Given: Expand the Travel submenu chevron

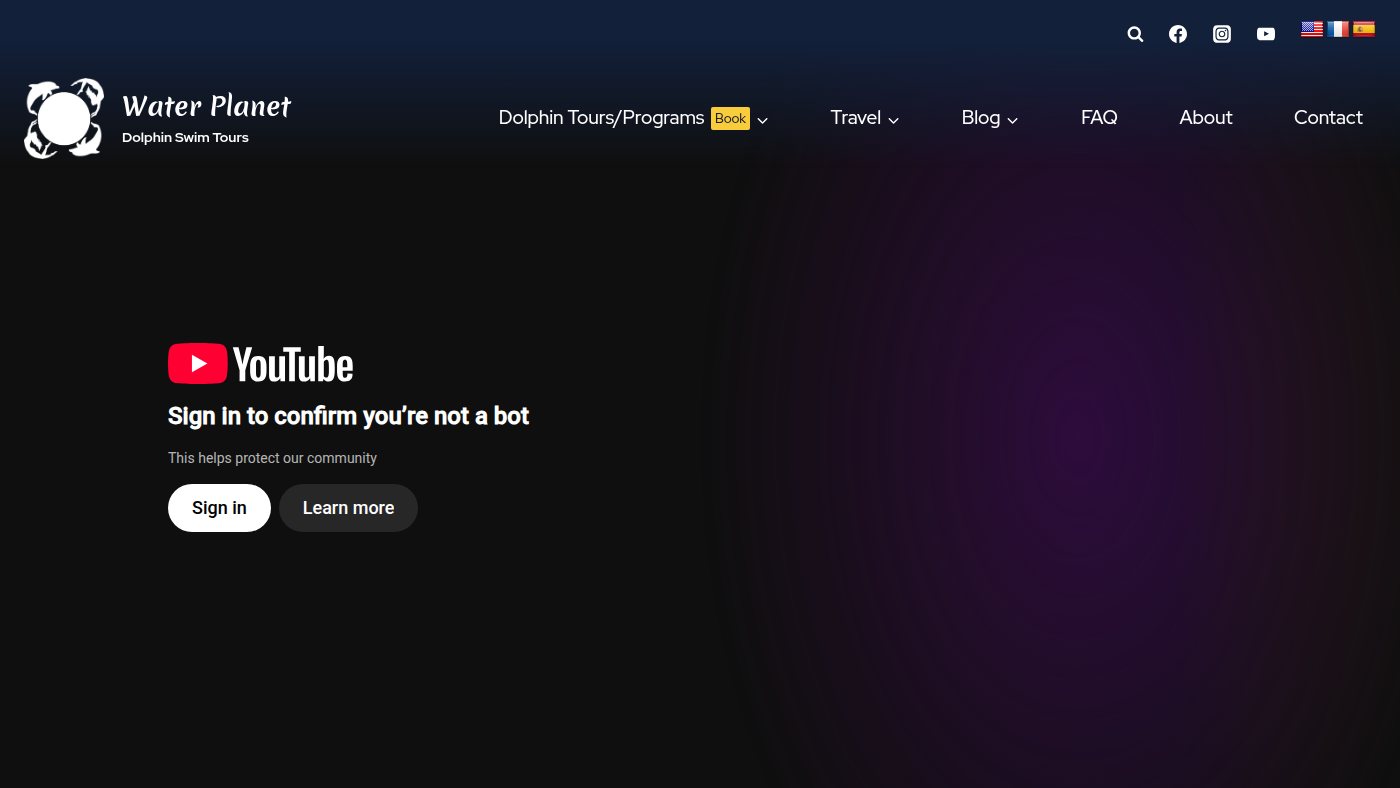Looking at the screenshot, I should click(893, 119).
